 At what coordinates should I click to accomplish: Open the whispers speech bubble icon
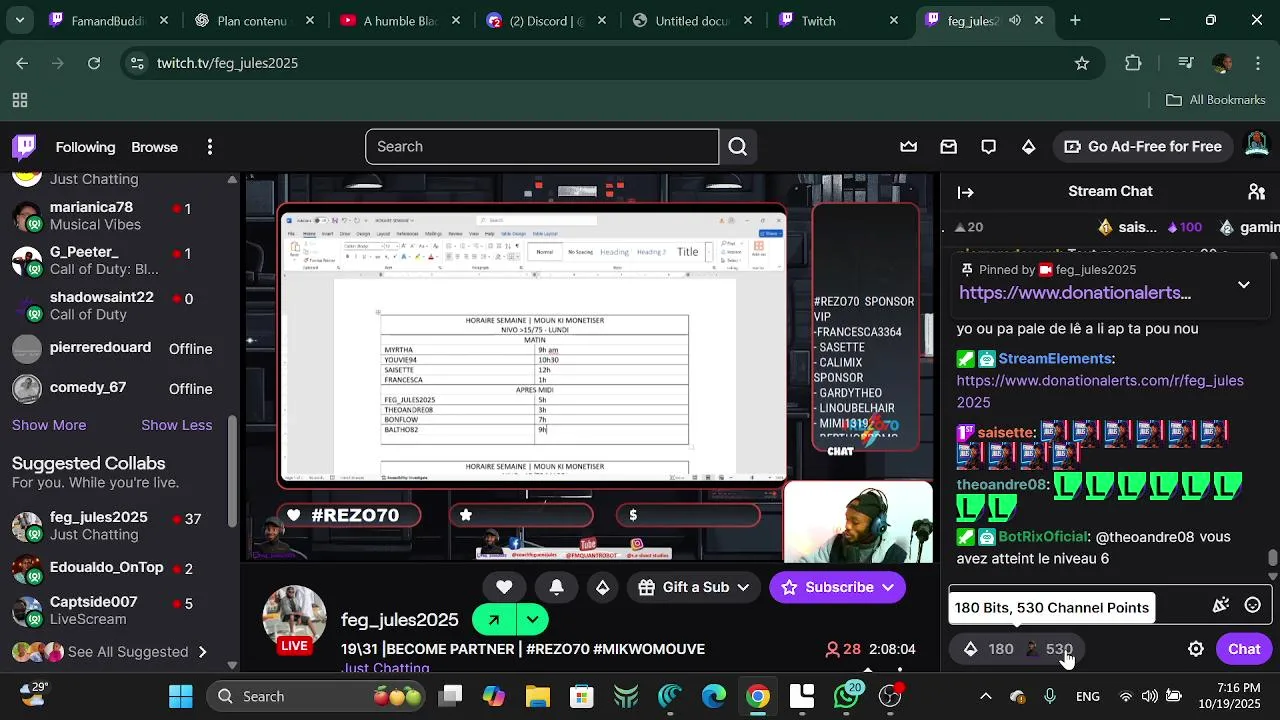coord(989,147)
